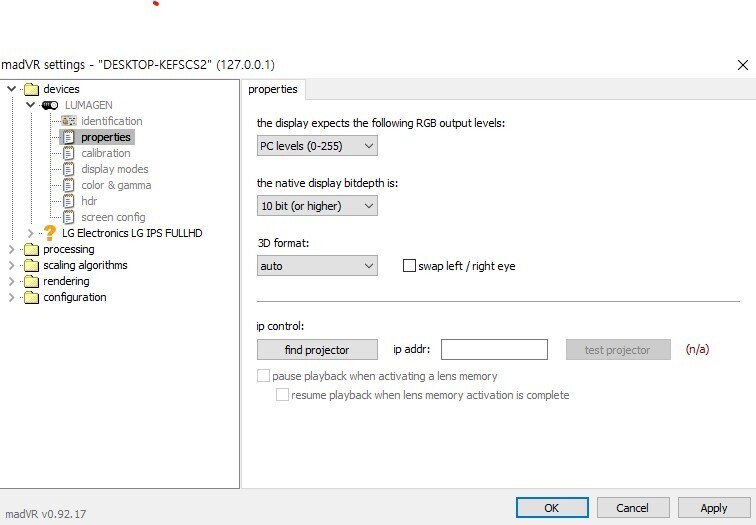Select the LUMAGEN device label
The height and width of the screenshot is (525, 756).
pyautogui.click(x=89, y=105)
